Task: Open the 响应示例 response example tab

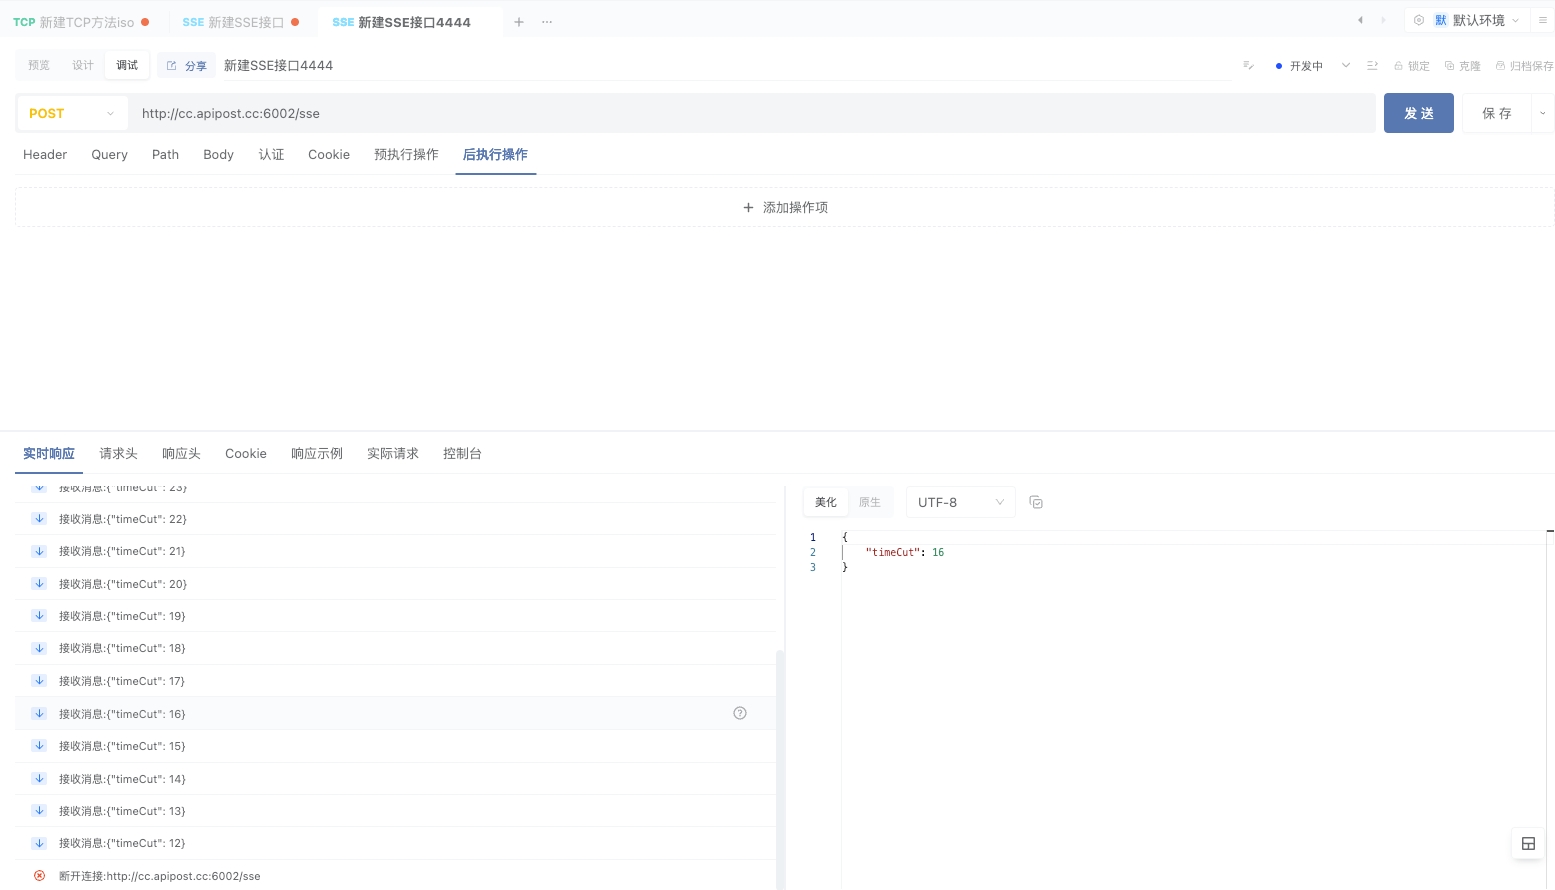Action: point(317,454)
